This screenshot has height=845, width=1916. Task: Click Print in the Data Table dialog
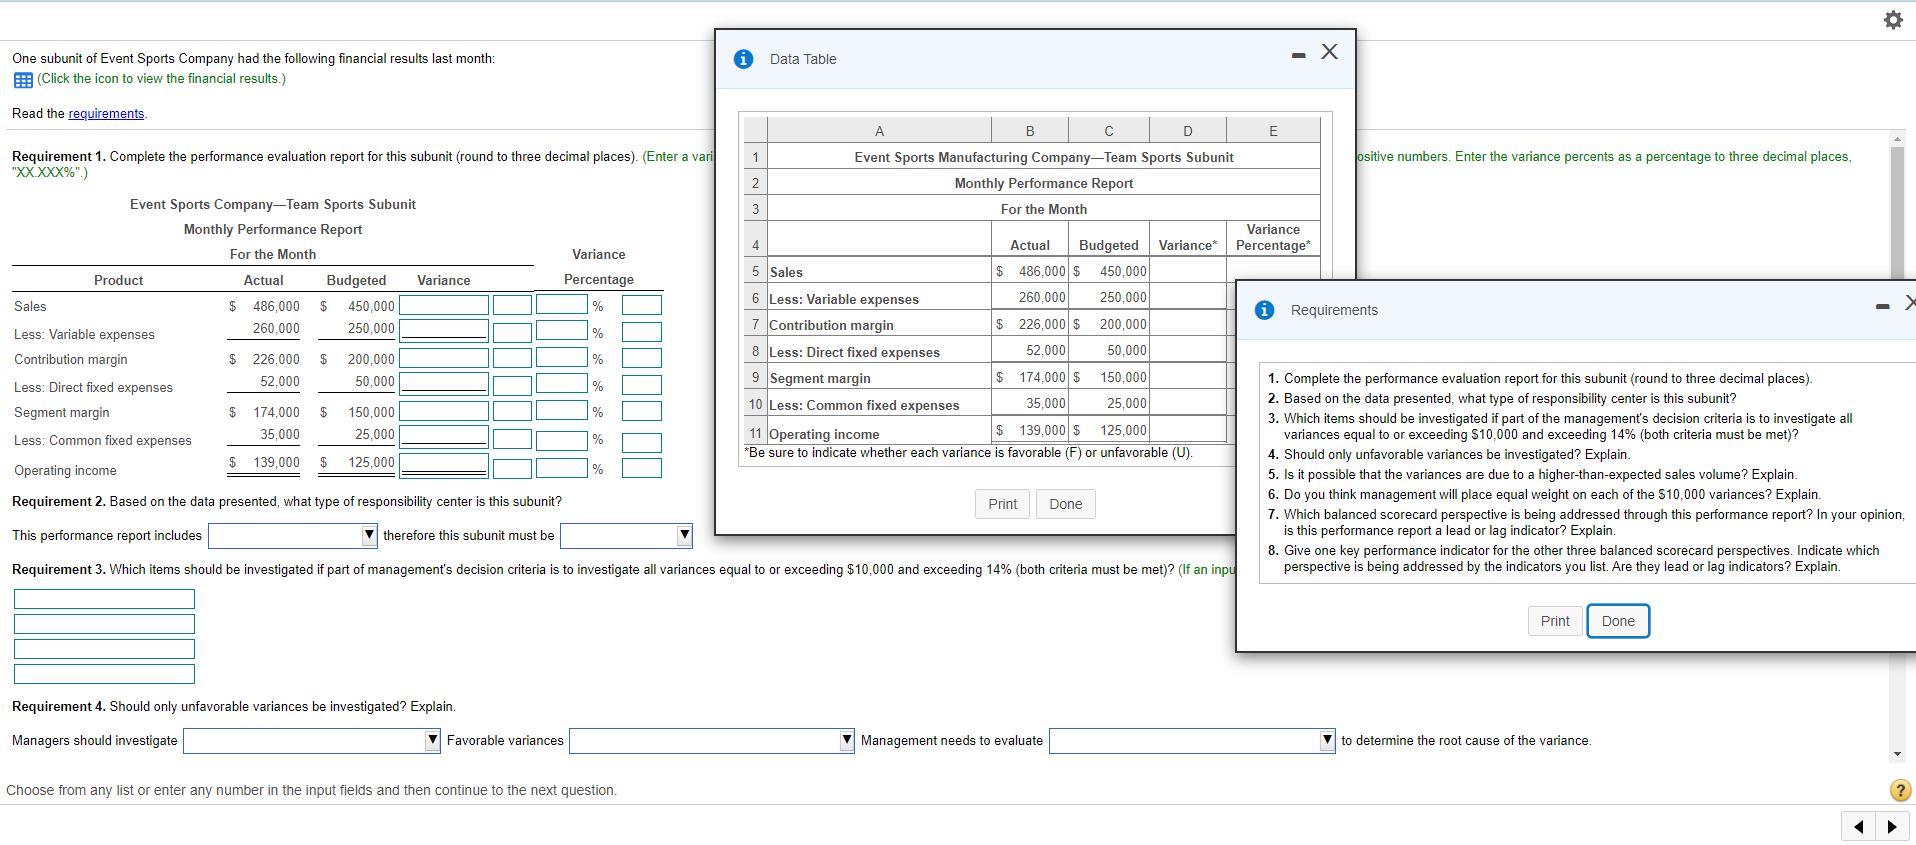pos(1002,504)
